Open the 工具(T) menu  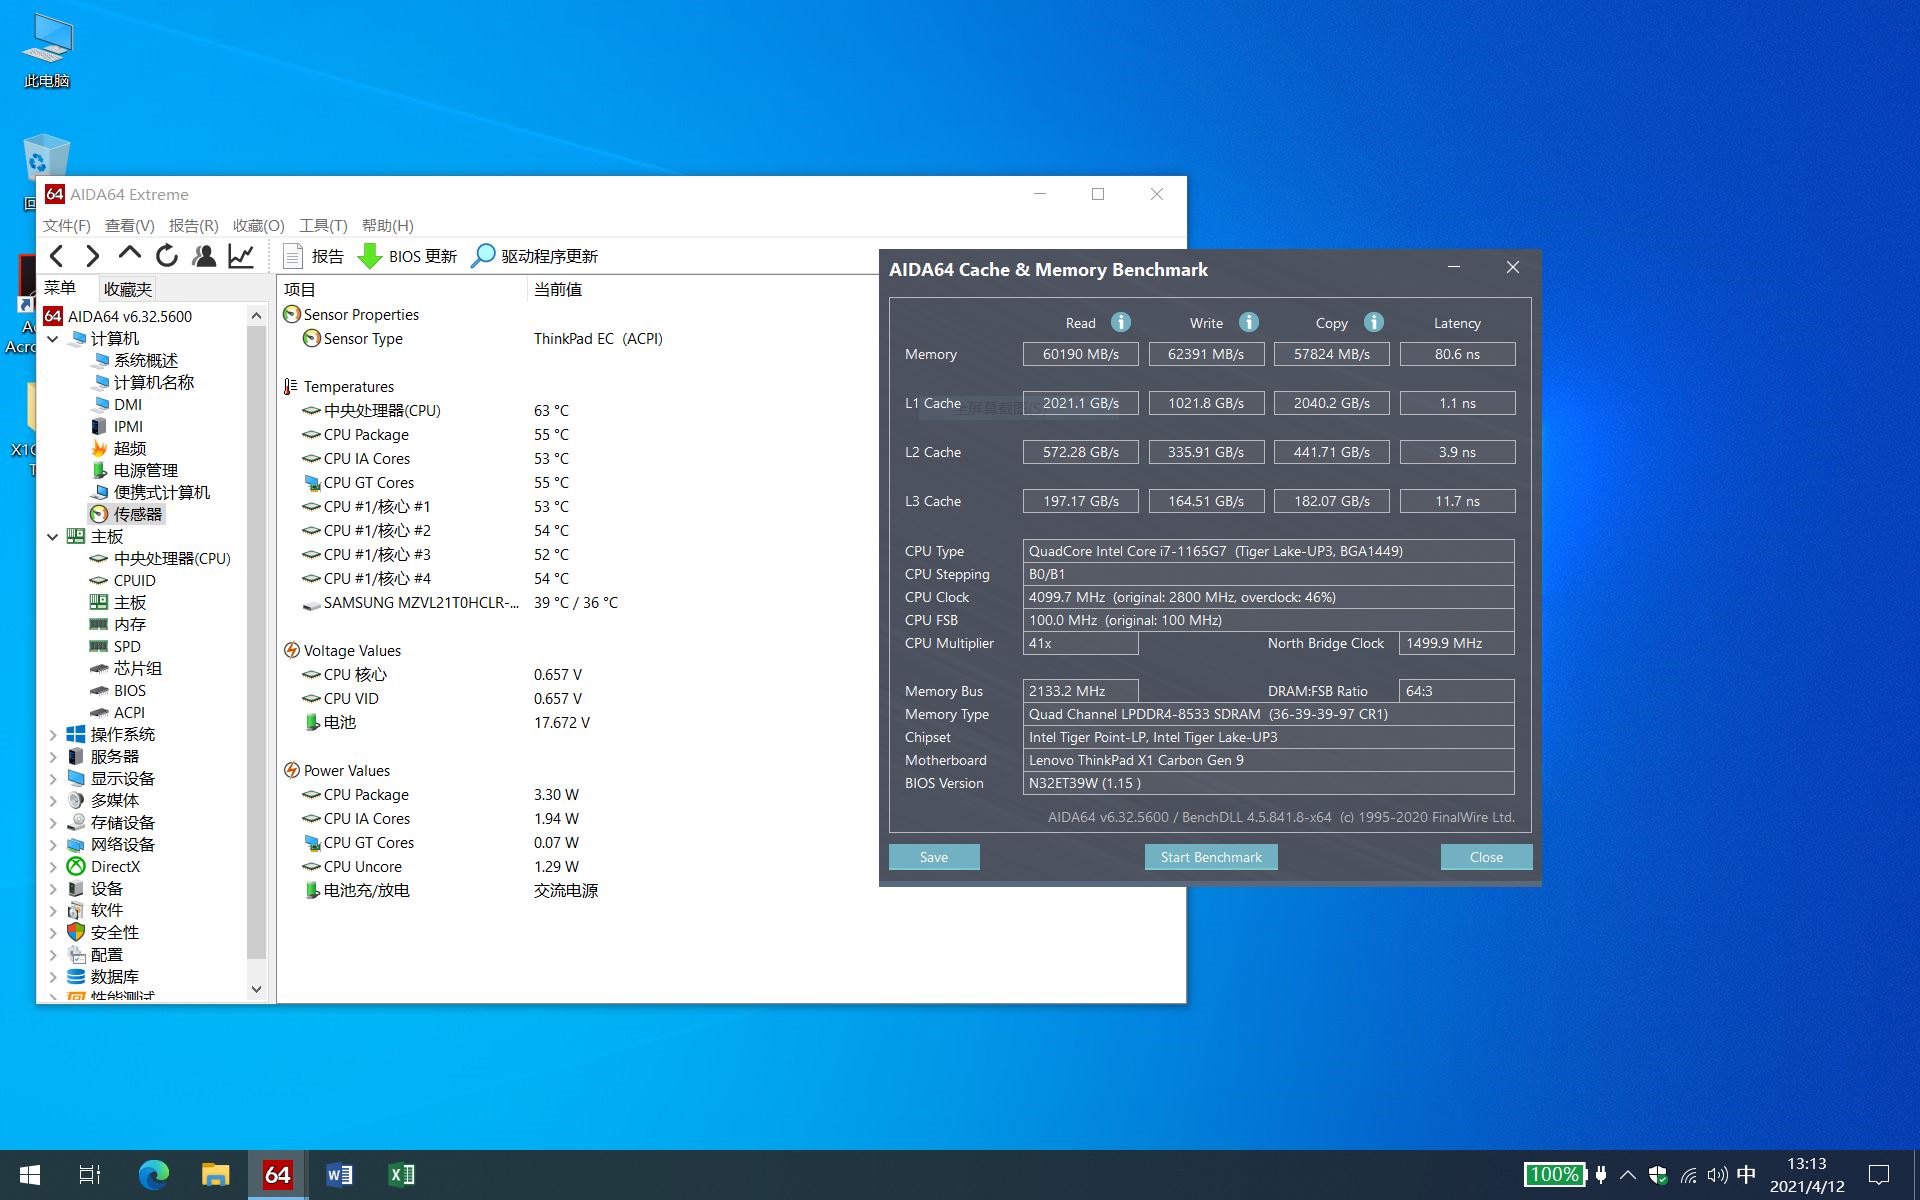point(323,225)
